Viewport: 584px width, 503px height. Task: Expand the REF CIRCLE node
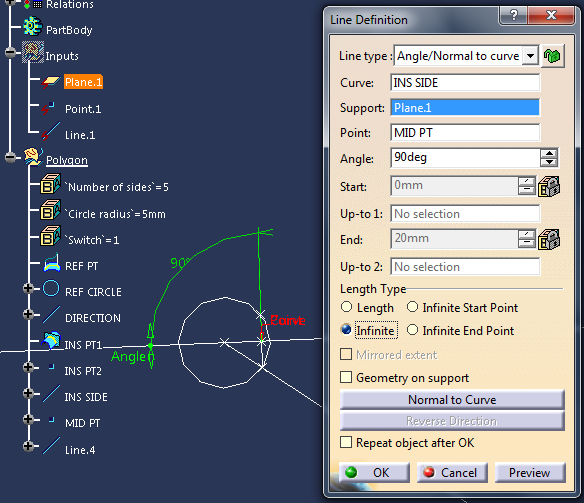28,288
